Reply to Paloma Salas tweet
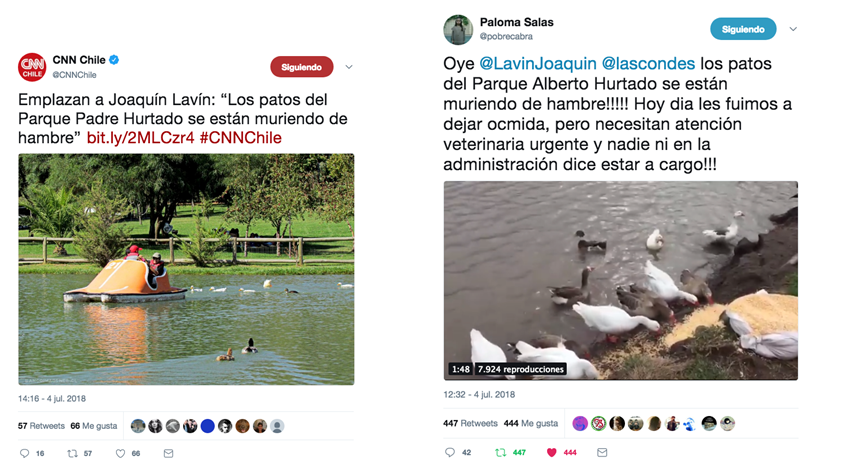 pyautogui.click(x=450, y=452)
